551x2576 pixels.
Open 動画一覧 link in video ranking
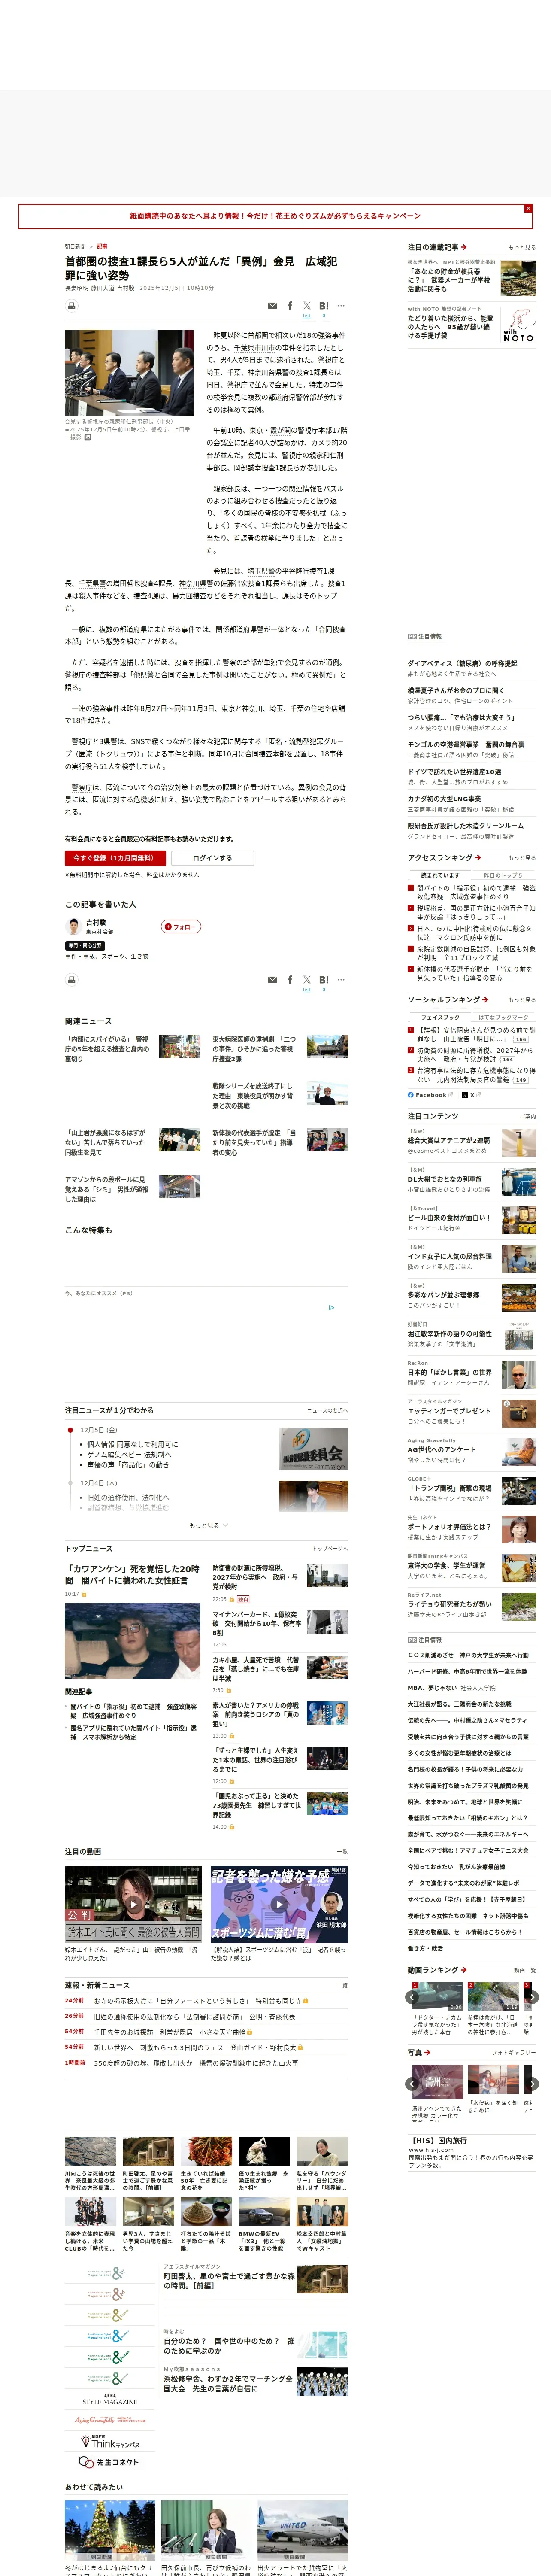tap(525, 1970)
